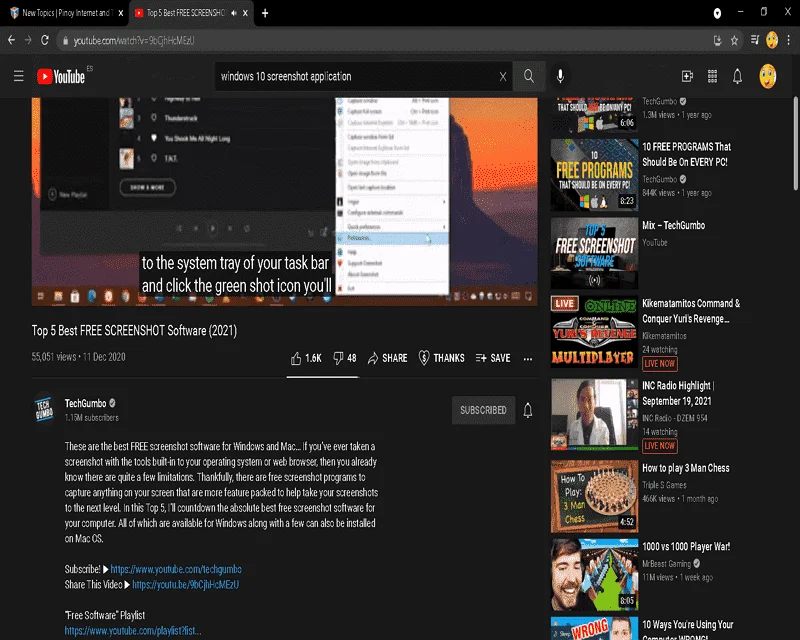Open the Create video camera icon

[687, 77]
